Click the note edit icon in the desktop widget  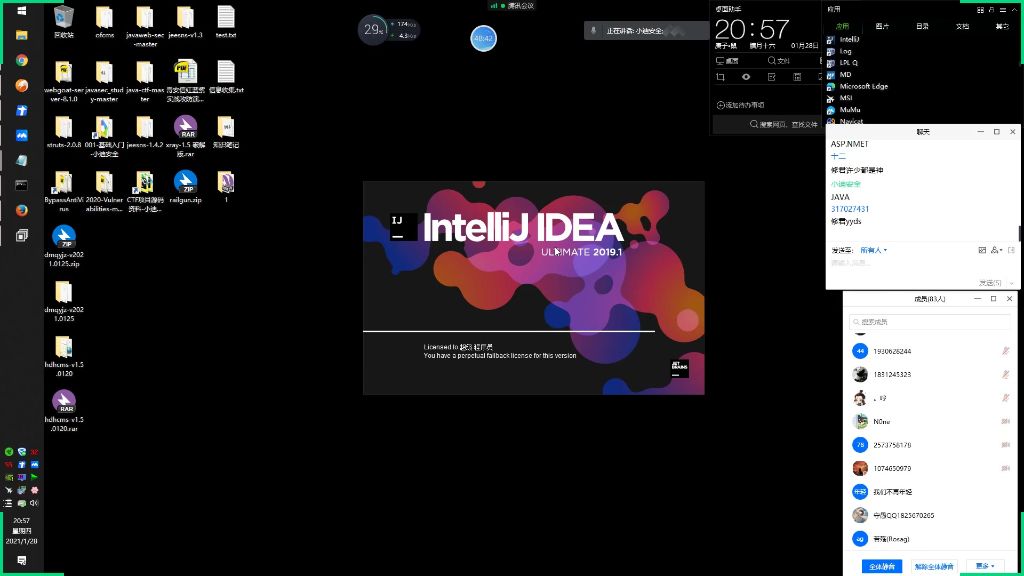771,77
